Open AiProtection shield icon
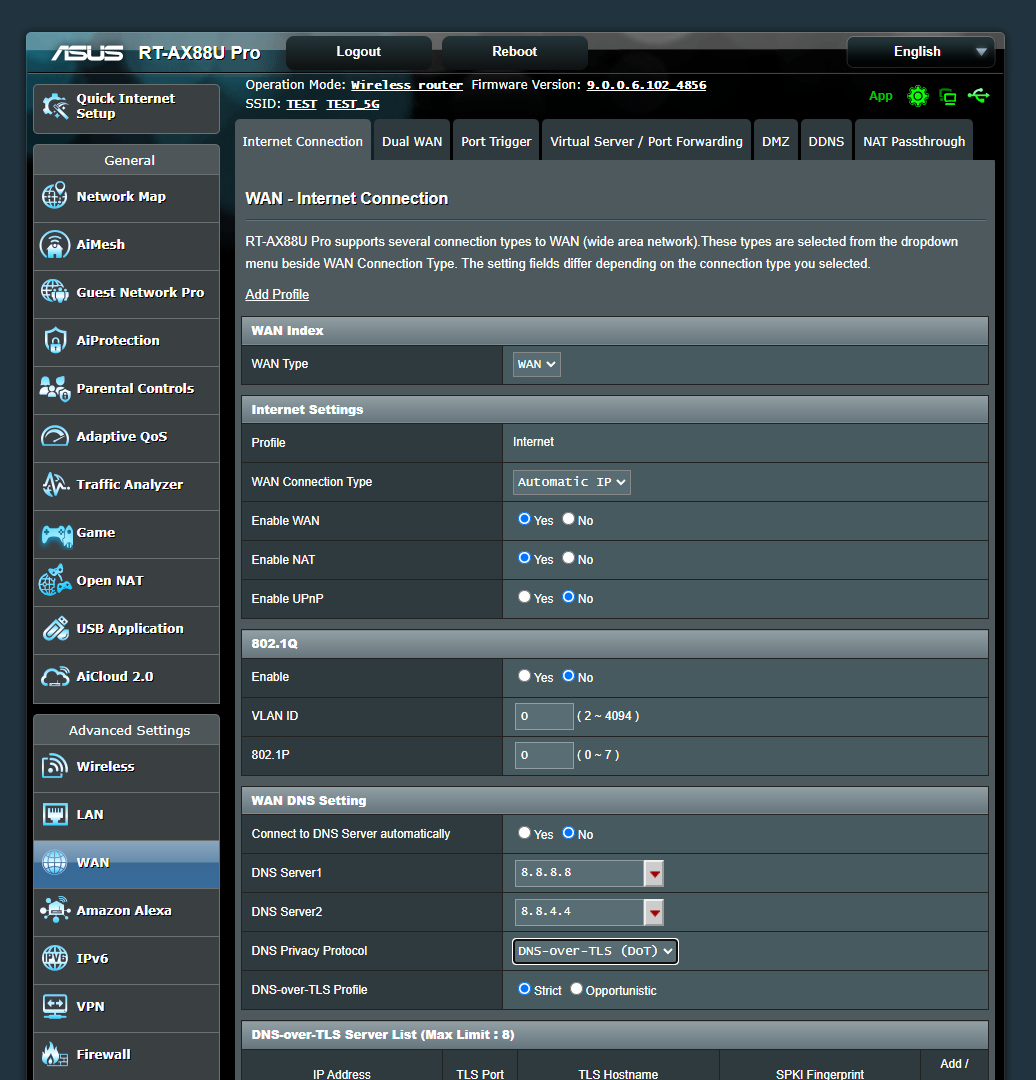The width and height of the screenshot is (1036, 1080). click(55, 340)
